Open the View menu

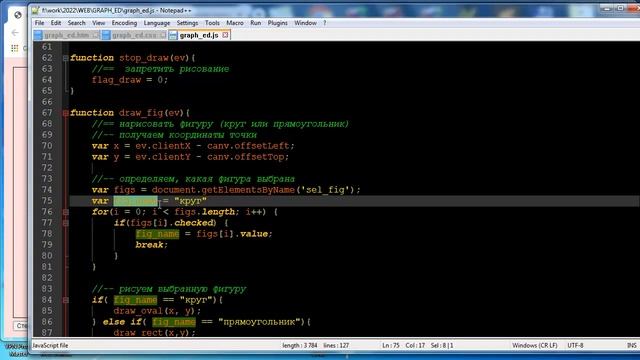coord(98,23)
